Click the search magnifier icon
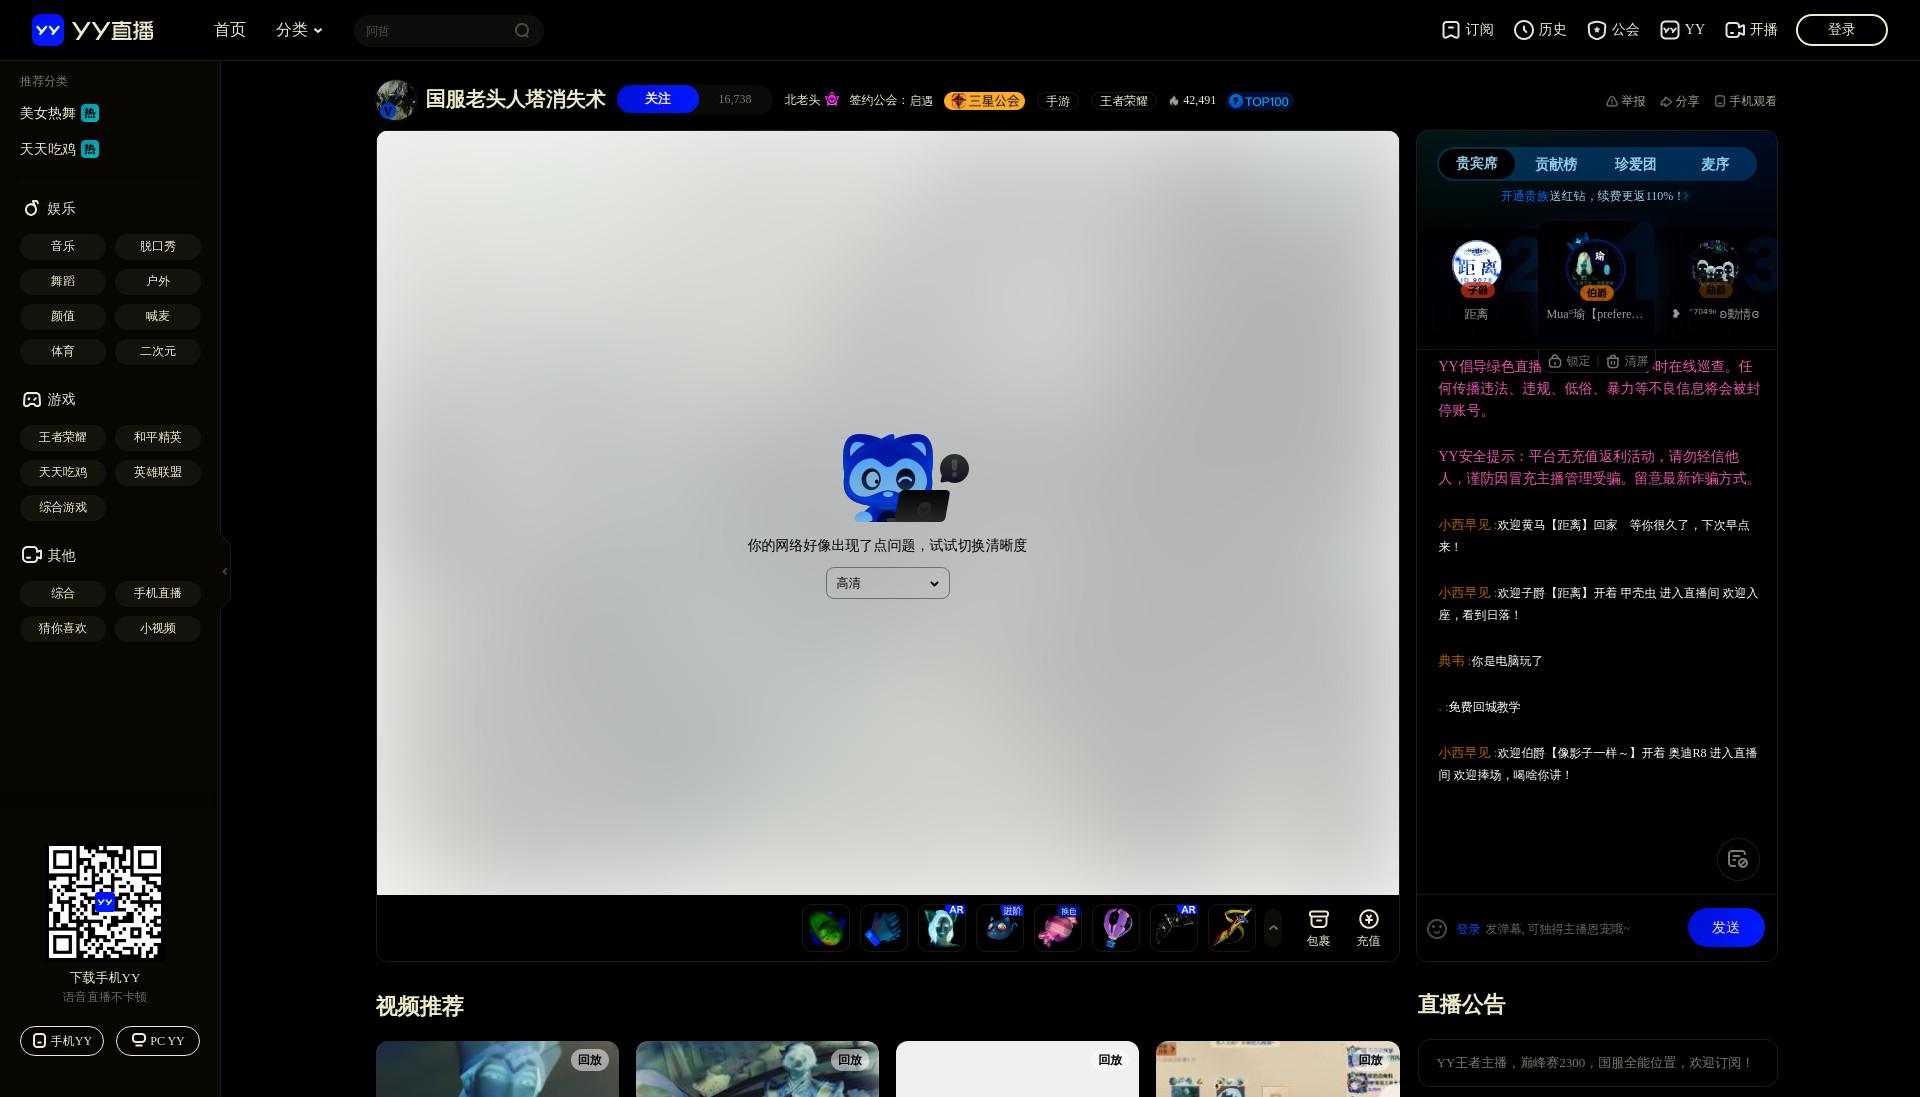 coord(522,31)
